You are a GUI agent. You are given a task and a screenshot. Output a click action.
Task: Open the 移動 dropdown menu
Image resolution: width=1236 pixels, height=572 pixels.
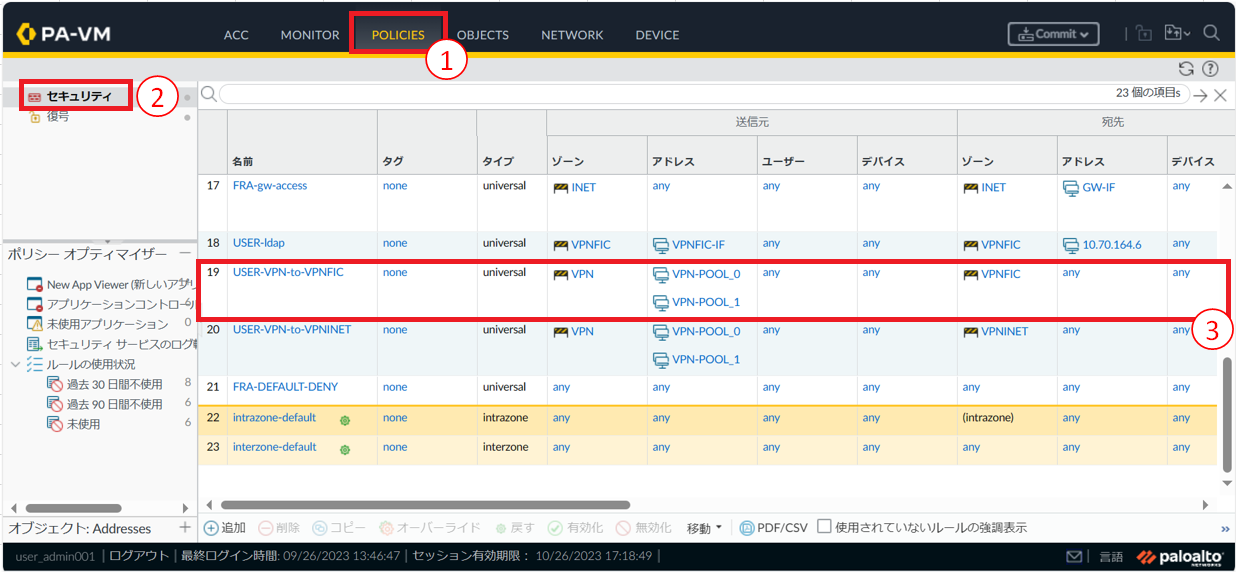click(704, 528)
